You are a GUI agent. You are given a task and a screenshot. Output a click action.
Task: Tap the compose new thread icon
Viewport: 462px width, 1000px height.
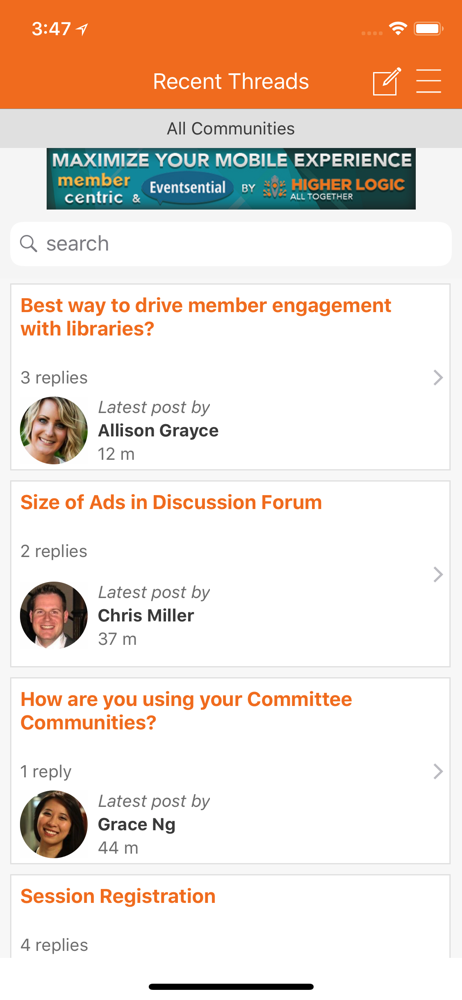click(x=387, y=82)
